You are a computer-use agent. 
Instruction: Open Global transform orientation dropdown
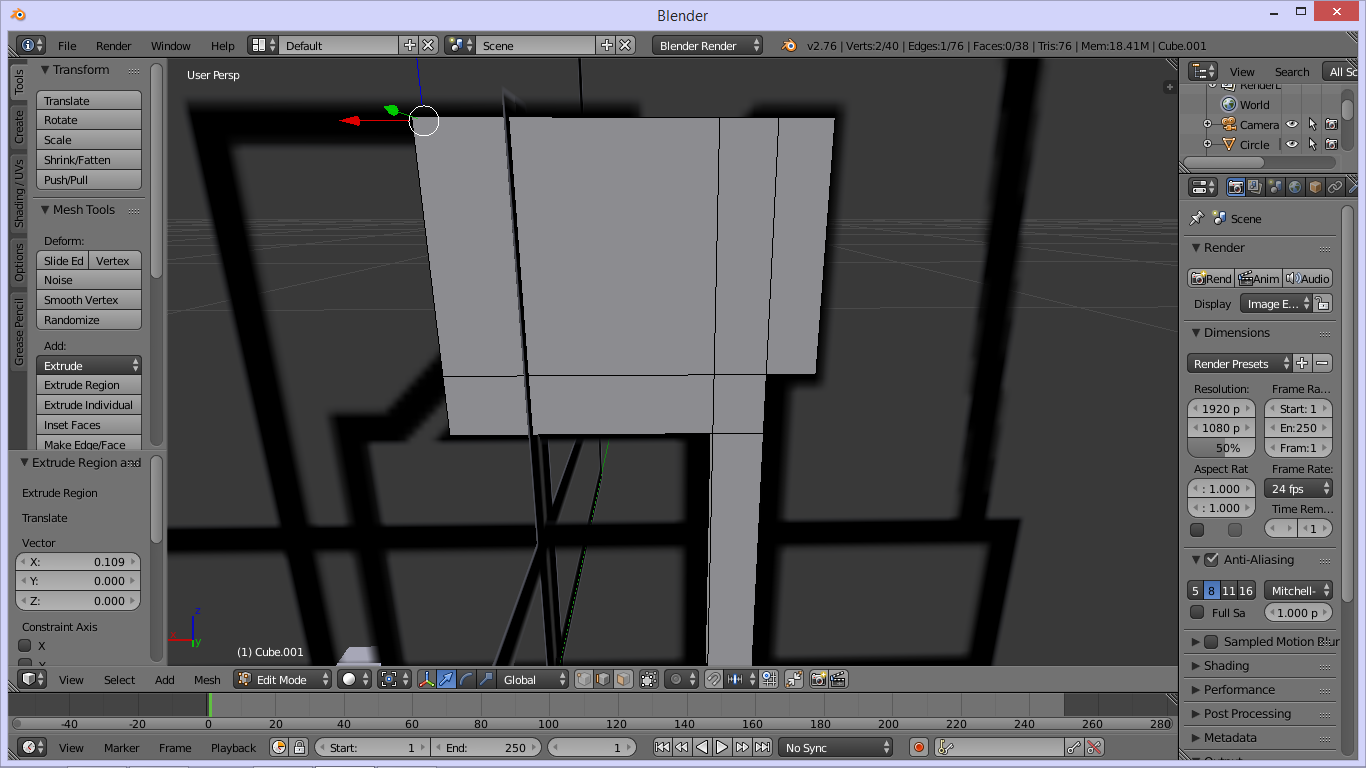[533, 679]
